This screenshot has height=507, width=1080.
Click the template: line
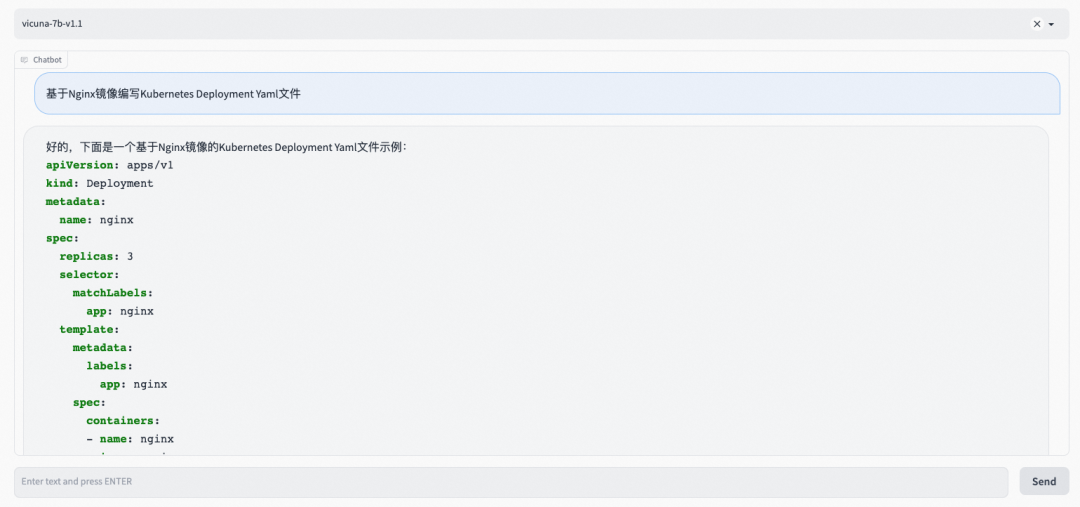(x=90, y=329)
